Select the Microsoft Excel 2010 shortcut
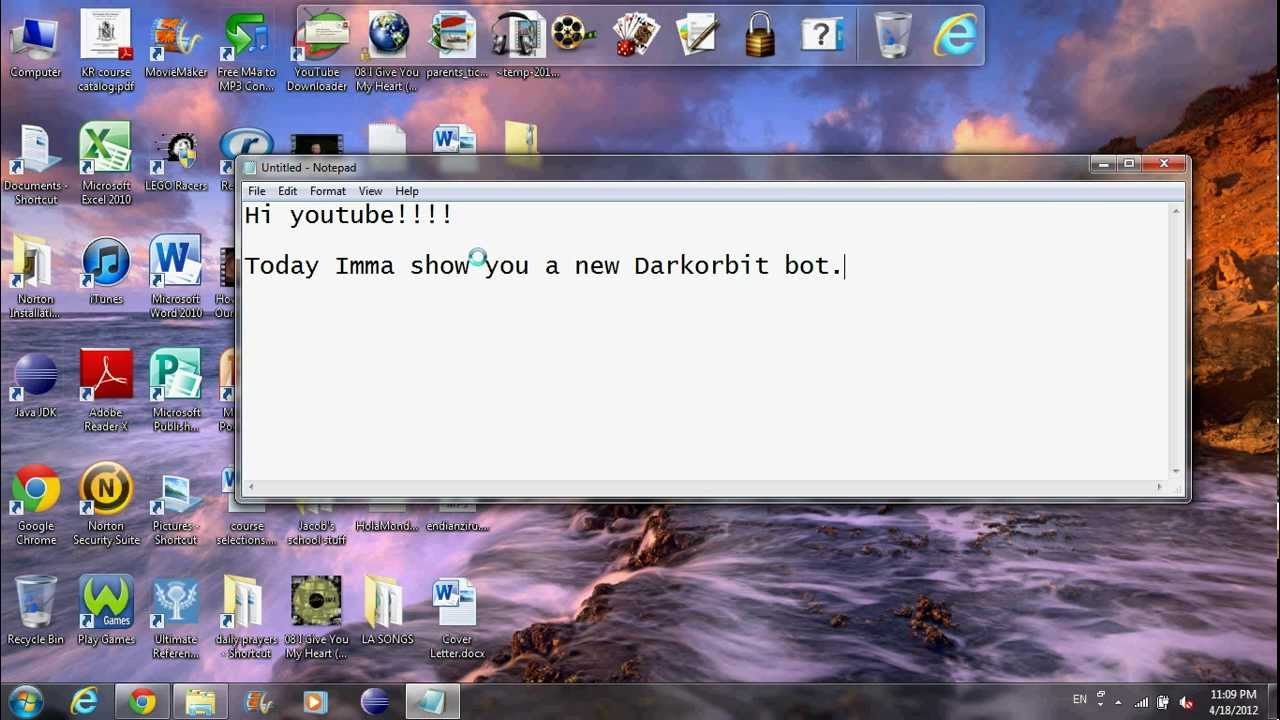Image resolution: width=1280 pixels, height=720 pixels. point(106,164)
